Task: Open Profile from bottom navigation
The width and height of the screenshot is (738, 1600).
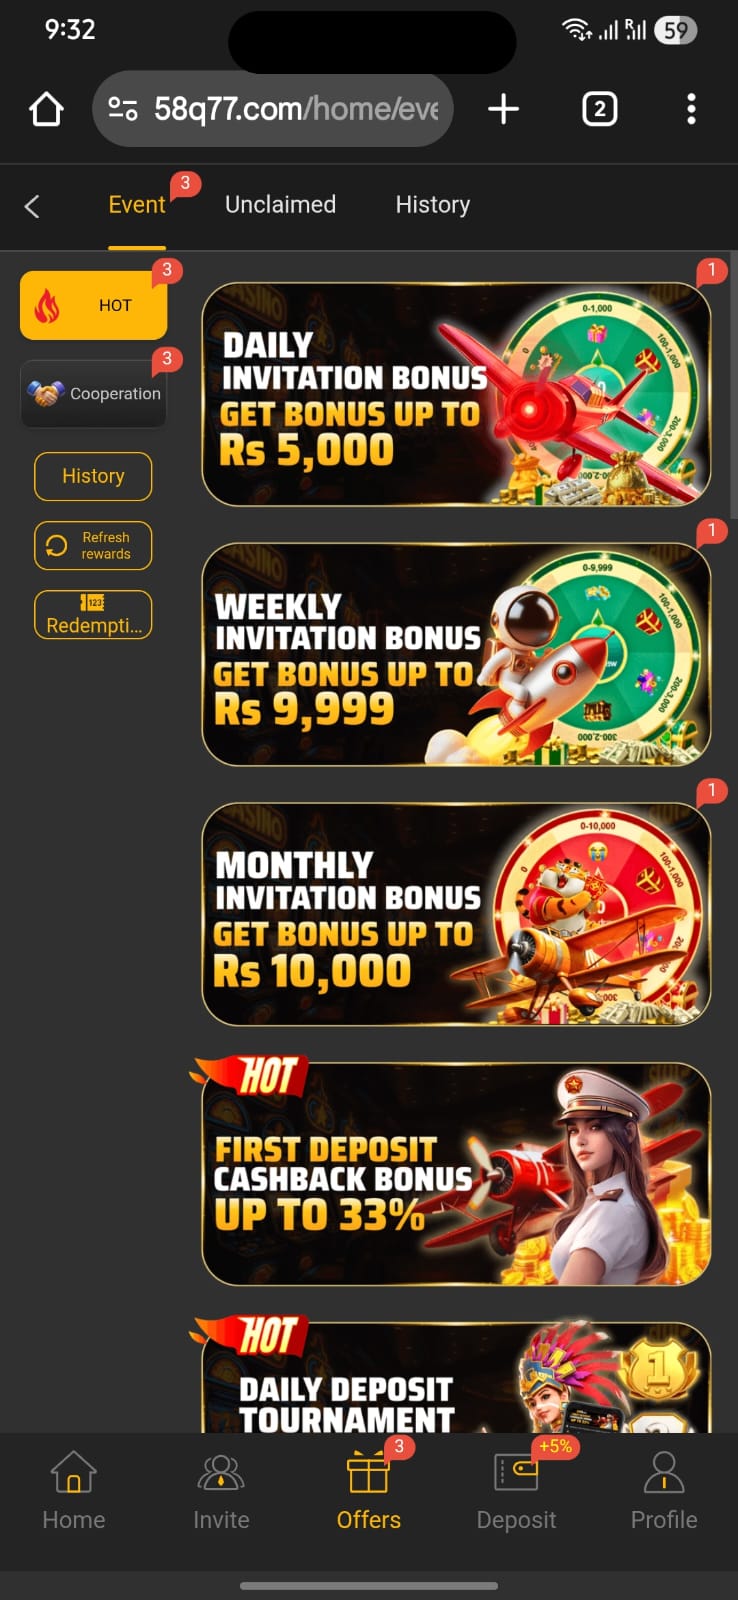Action: pyautogui.click(x=664, y=1491)
